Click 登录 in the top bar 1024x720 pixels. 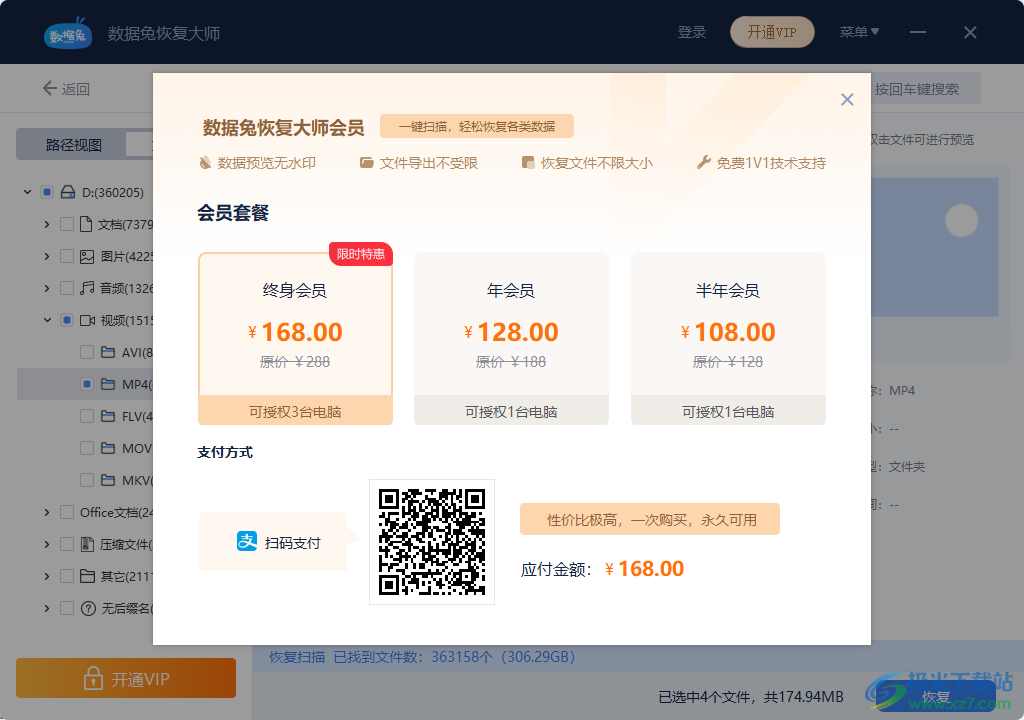(692, 31)
